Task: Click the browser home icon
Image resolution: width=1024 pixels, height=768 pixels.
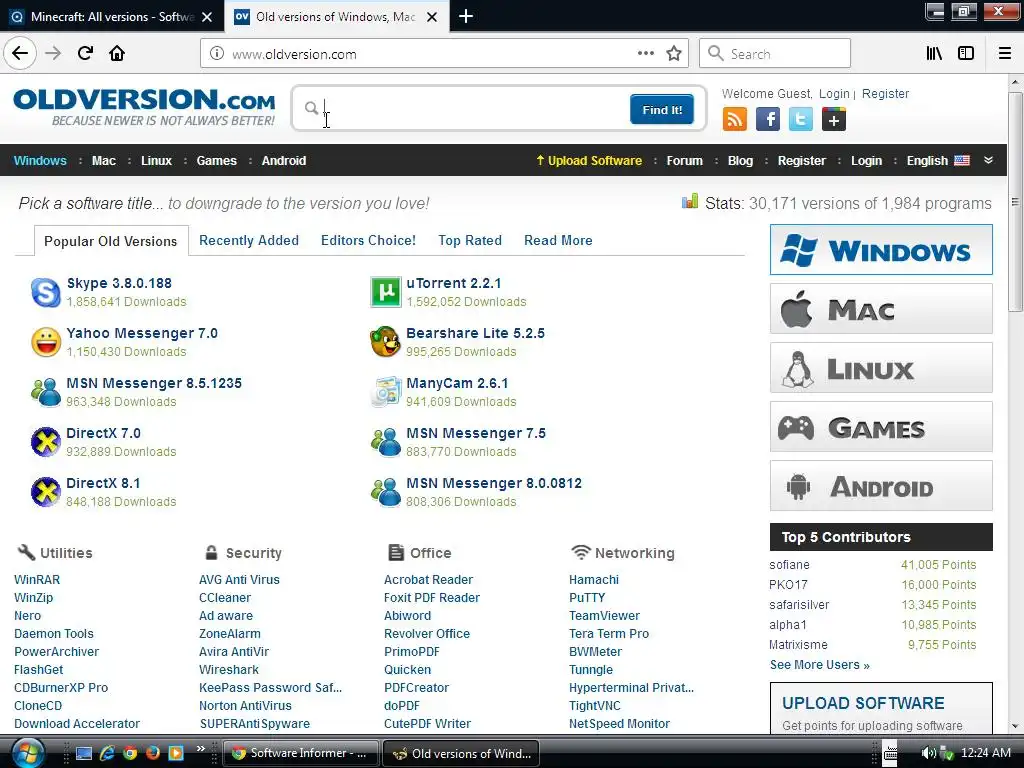Action: (x=117, y=54)
